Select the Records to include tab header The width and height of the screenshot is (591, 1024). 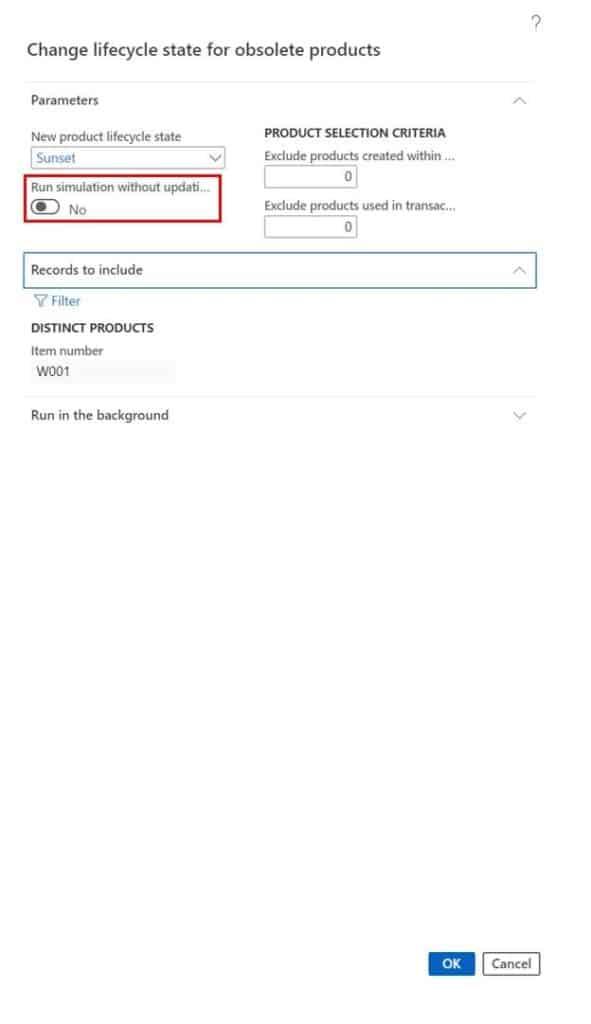tap(280, 270)
